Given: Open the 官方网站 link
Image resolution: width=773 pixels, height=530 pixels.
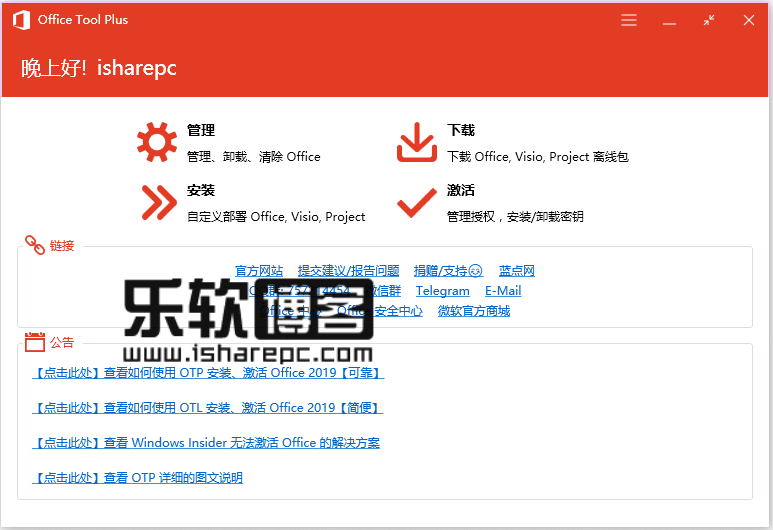Looking at the screenshot, I should [259, 271].
